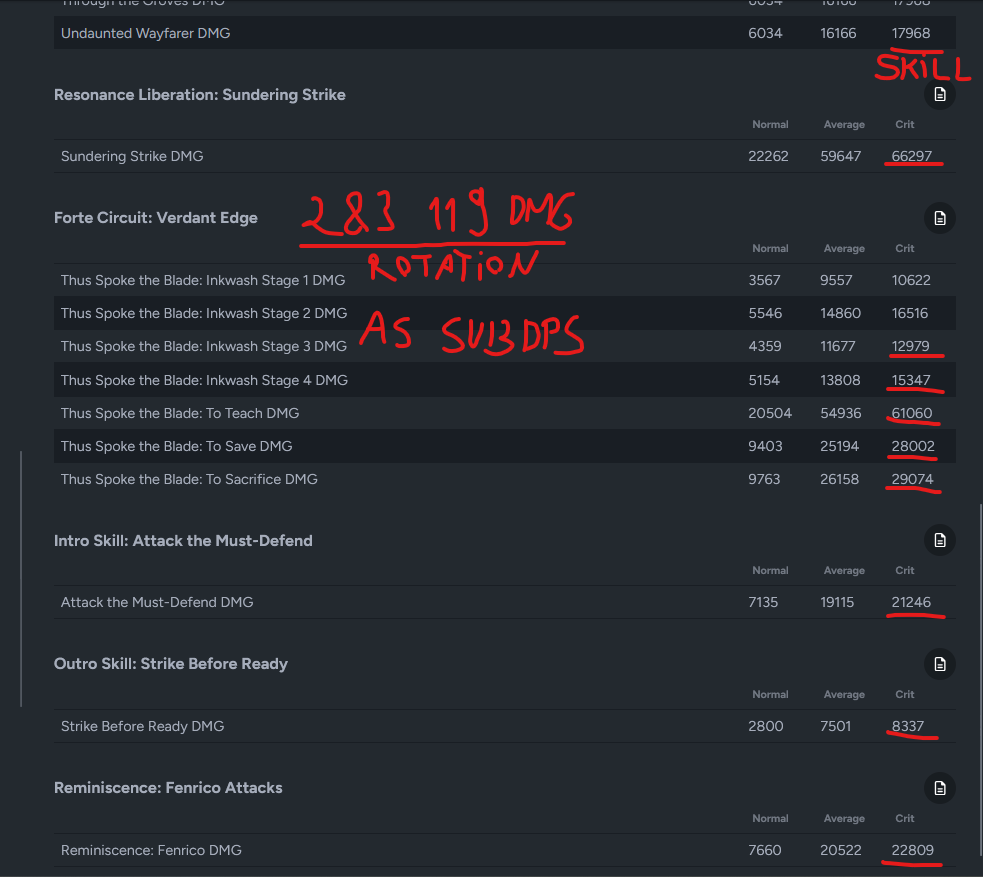Open details icon for Resonance Liberation: Sundering Strike
This screenshot has height=877, width=983.
click(x=939, y=95)
